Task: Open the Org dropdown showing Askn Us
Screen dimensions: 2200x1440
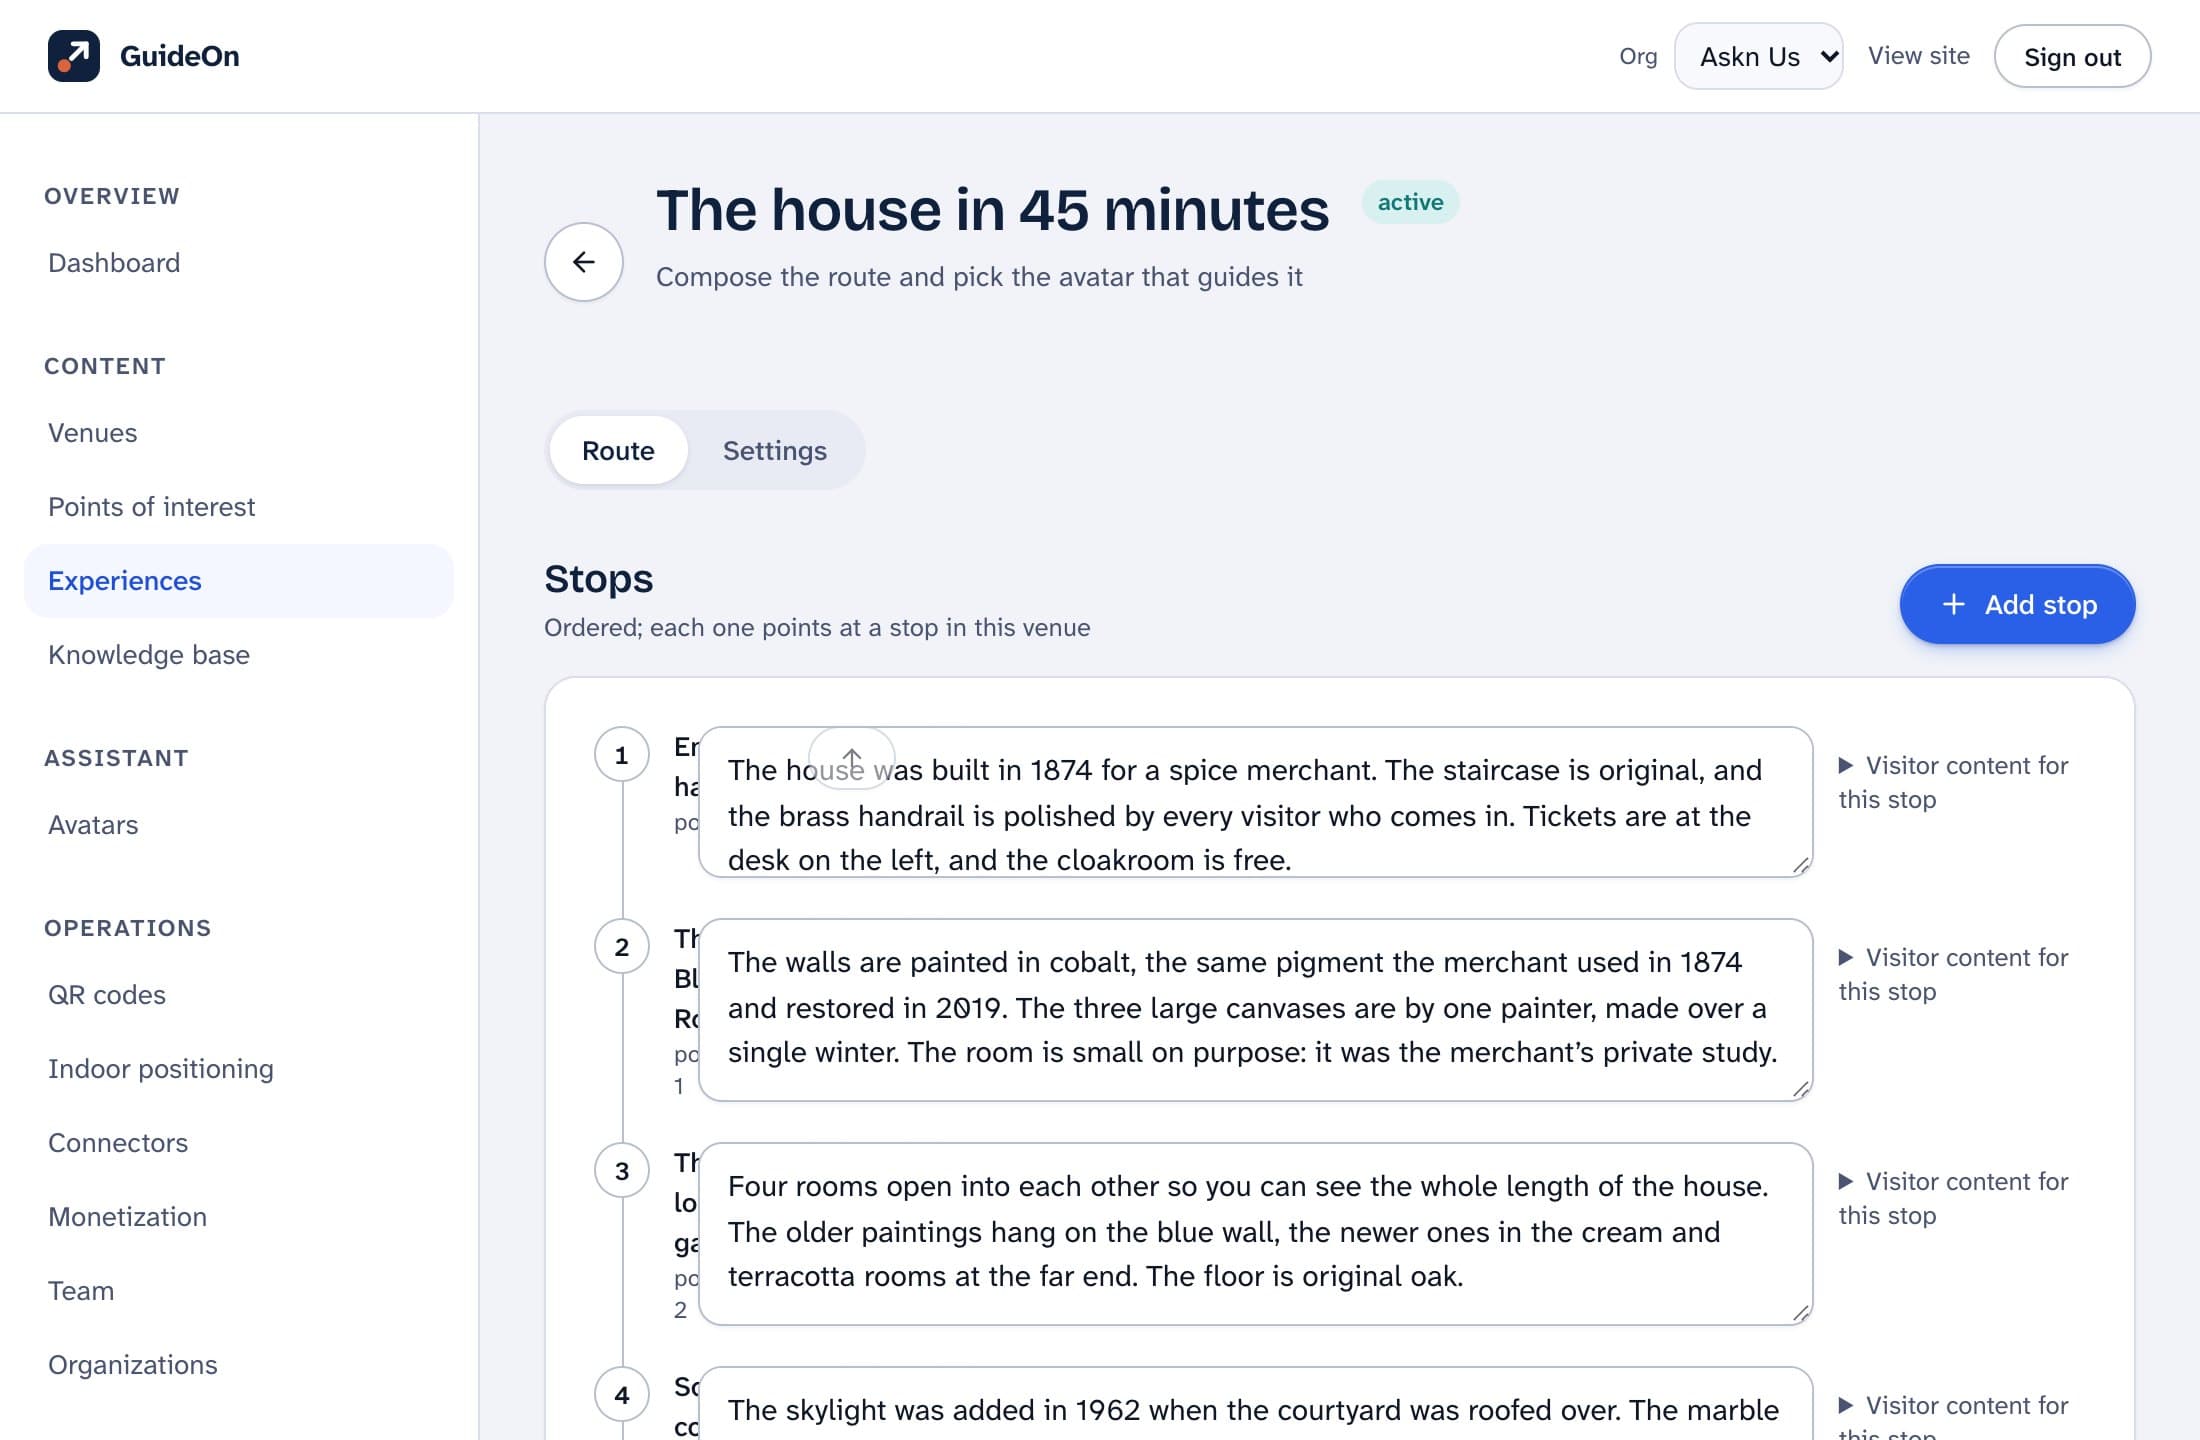Action: click(x=1759, y=56)
